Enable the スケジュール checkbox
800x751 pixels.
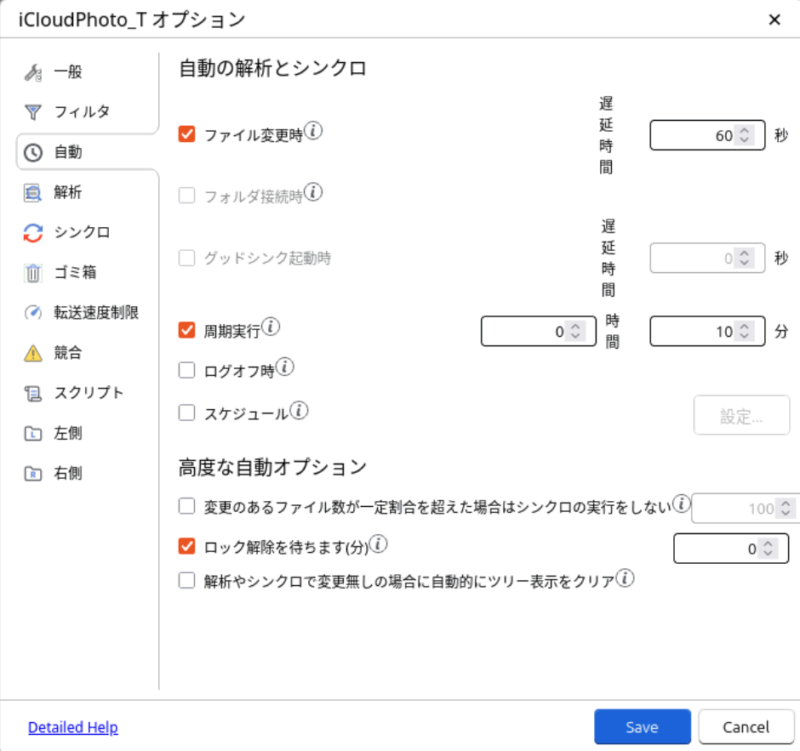[186, 411]
